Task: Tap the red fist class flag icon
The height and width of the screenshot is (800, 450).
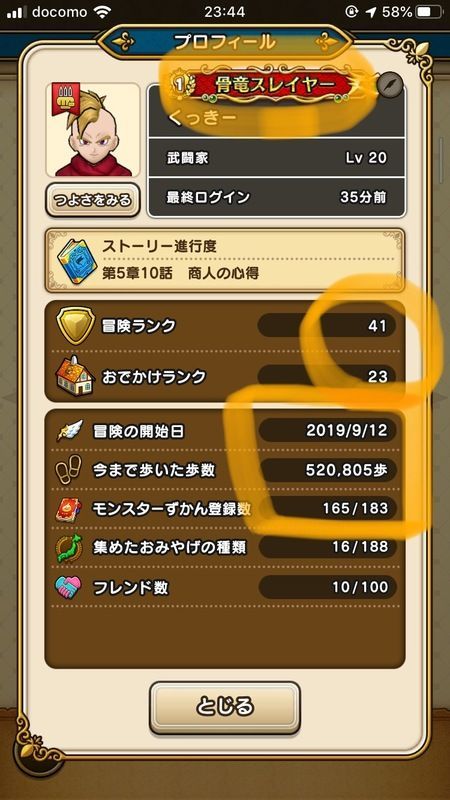Action: click(x=63, y=97)
